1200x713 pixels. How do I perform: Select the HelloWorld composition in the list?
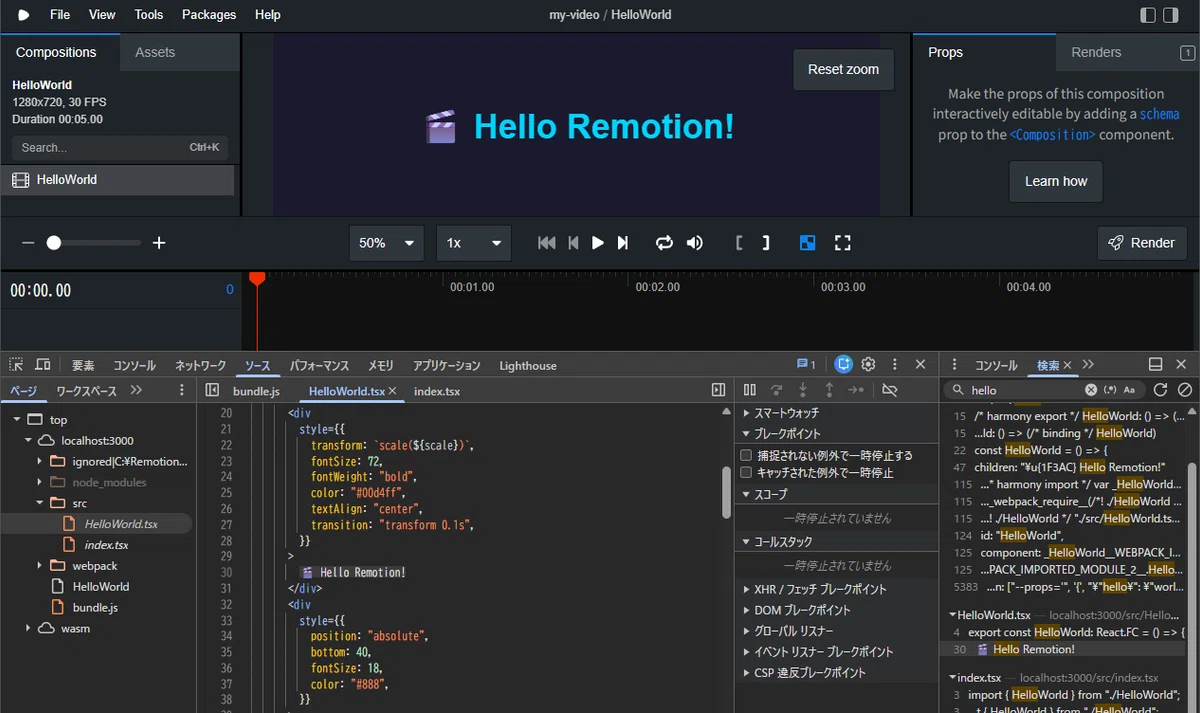(118, 180)
